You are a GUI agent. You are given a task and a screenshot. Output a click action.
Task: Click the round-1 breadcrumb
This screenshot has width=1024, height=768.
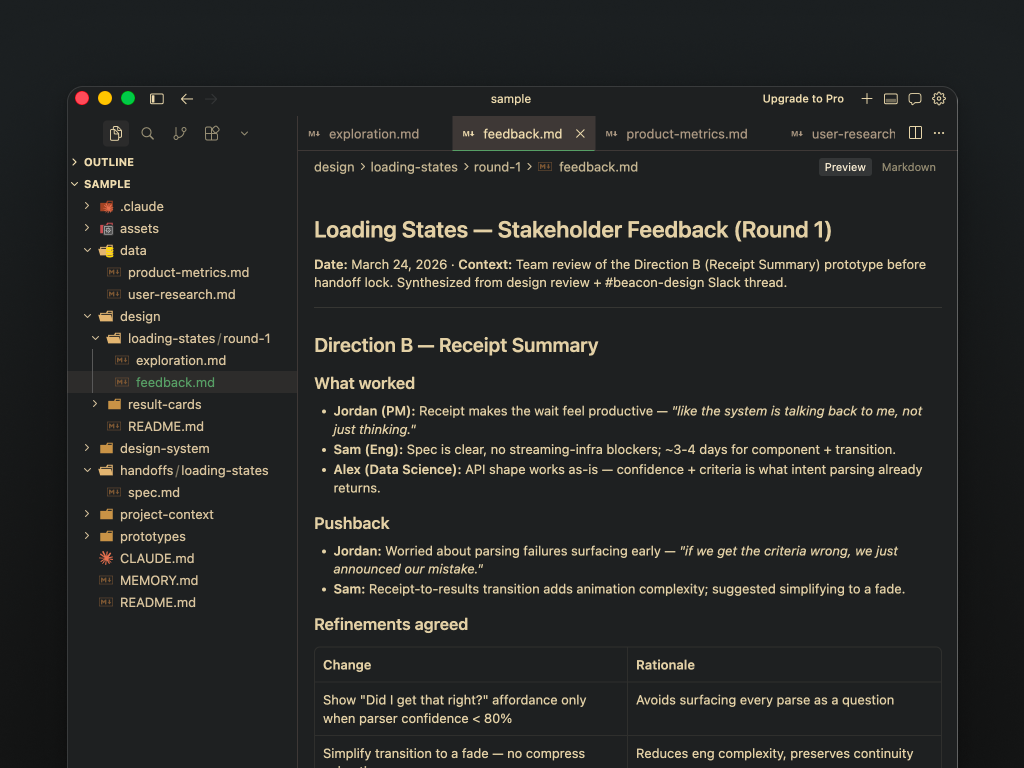(x=497, y=167)
